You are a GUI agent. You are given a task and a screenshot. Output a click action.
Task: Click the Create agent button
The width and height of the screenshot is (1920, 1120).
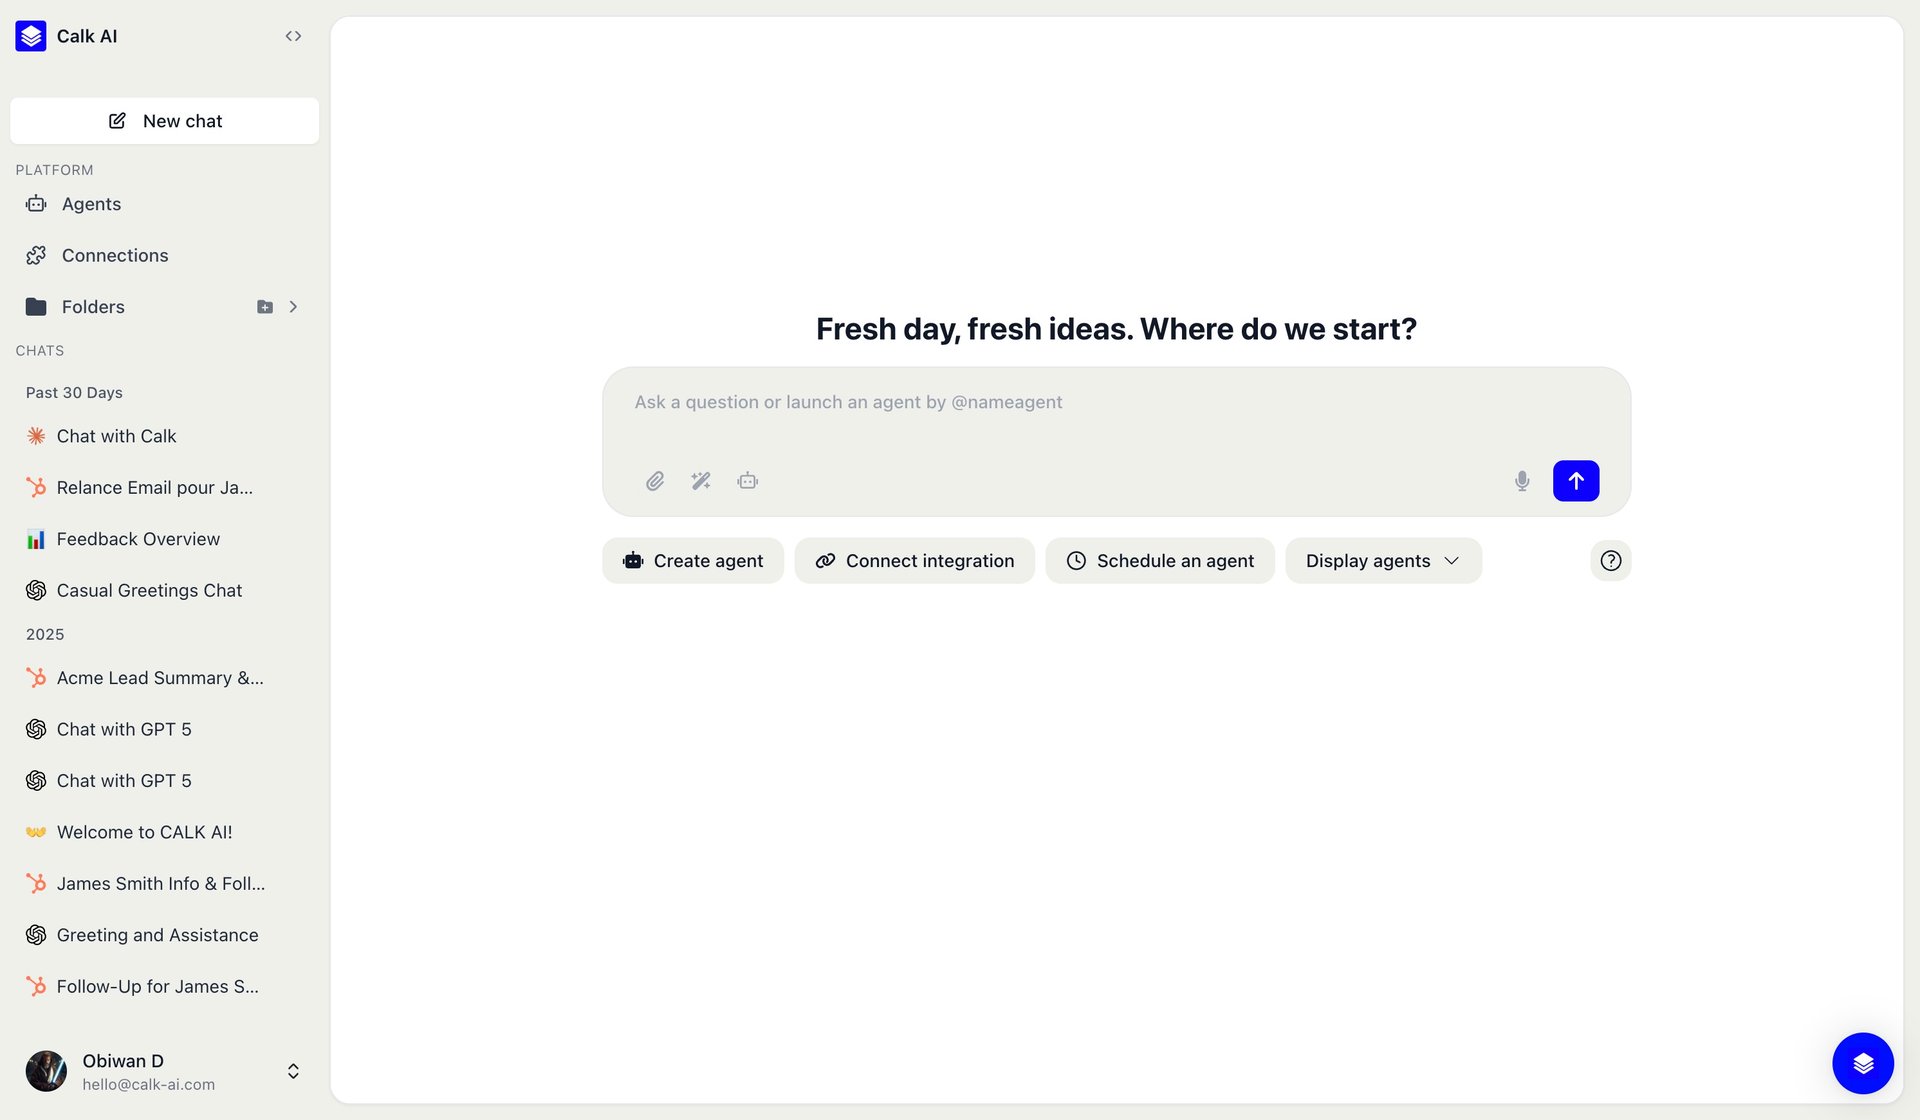tap(693, 561)
